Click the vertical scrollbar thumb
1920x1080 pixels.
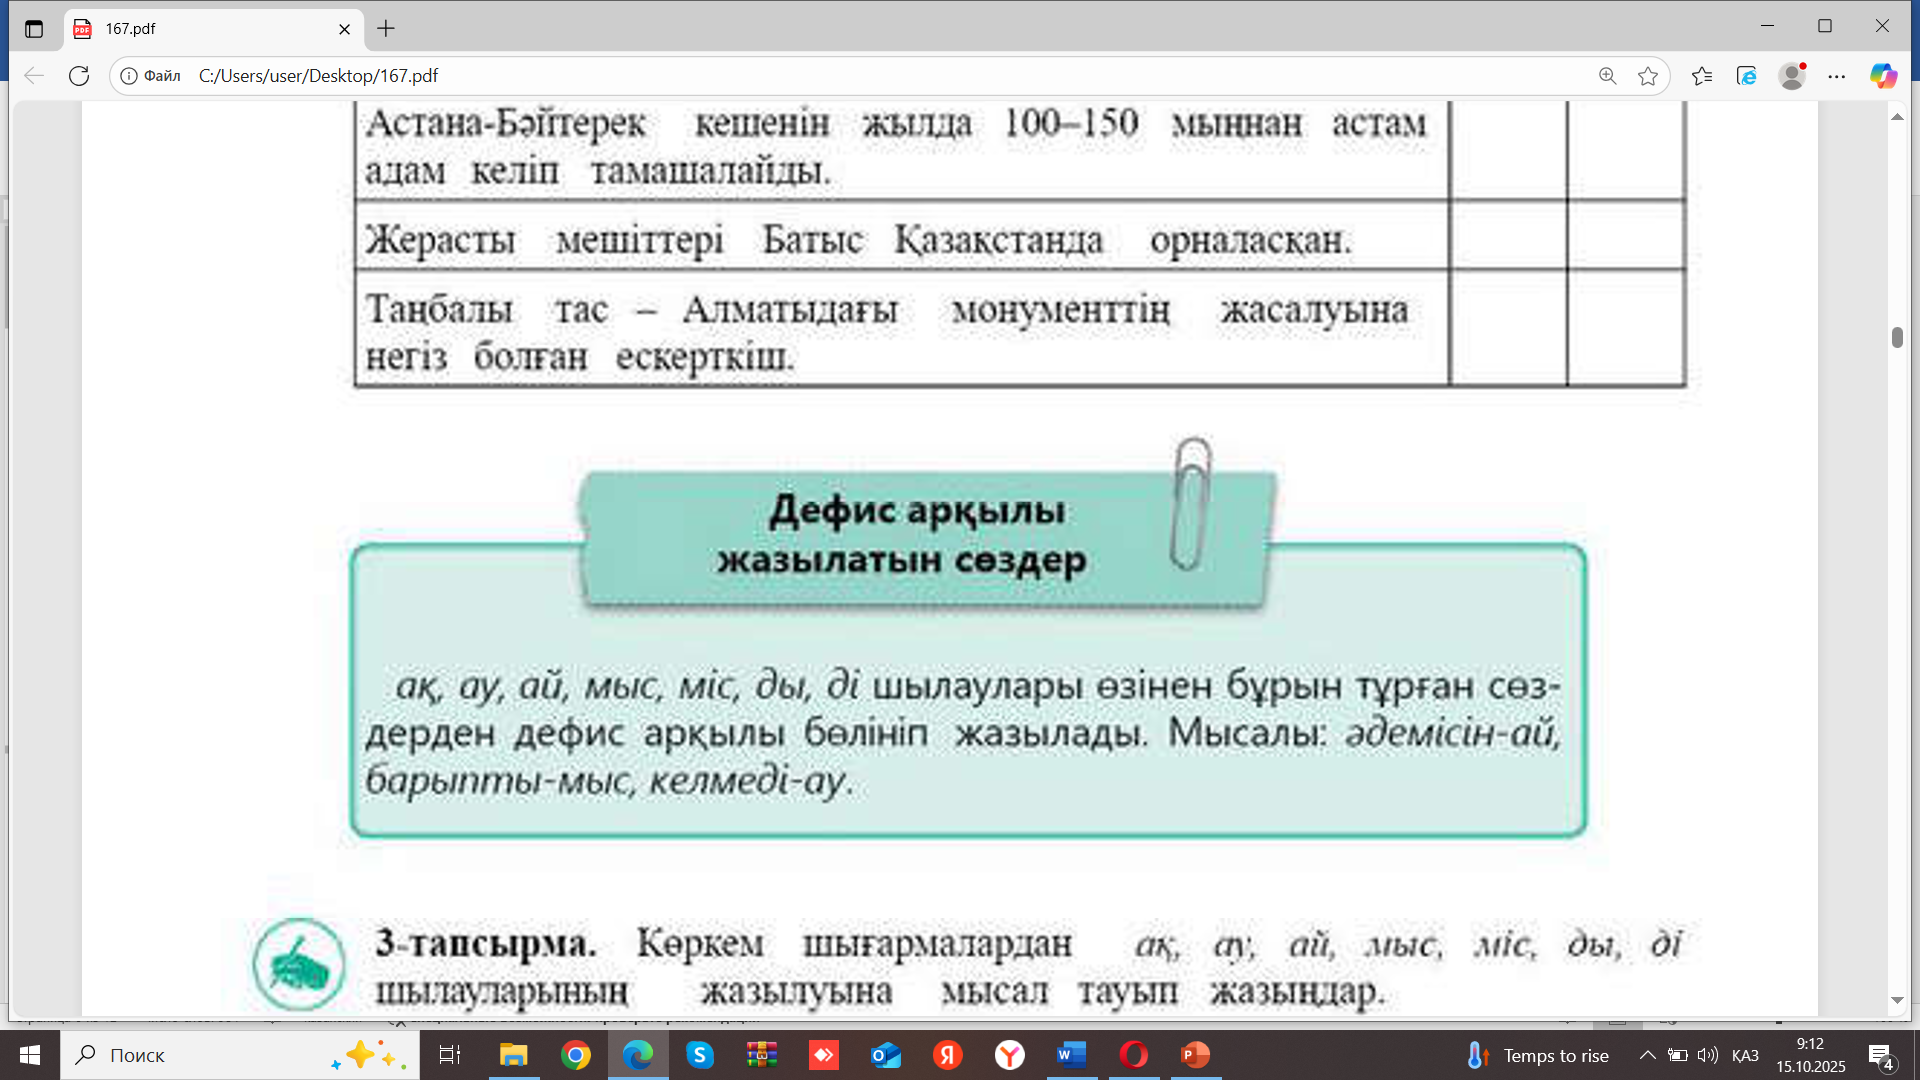[1897, 337]
